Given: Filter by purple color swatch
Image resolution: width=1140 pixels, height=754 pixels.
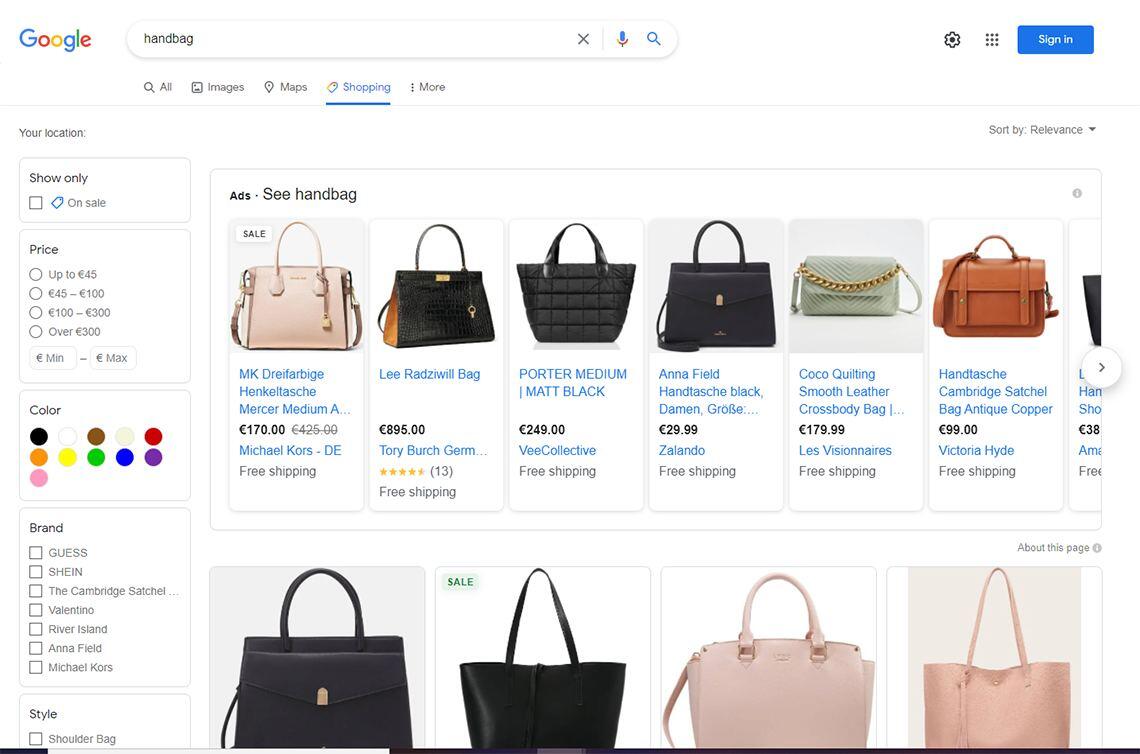Looking at the screenshot, I should point(153,457).
